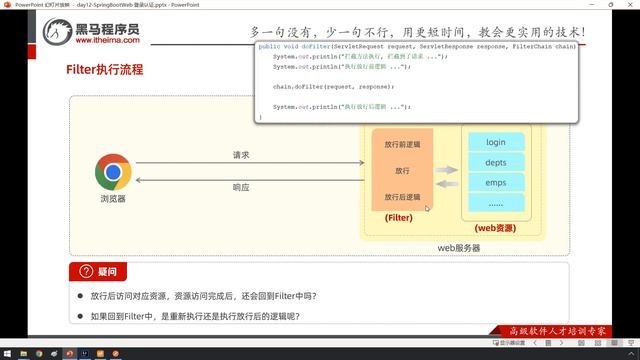
Task: Click www.itheima.com link text
Action: point(107,40)
